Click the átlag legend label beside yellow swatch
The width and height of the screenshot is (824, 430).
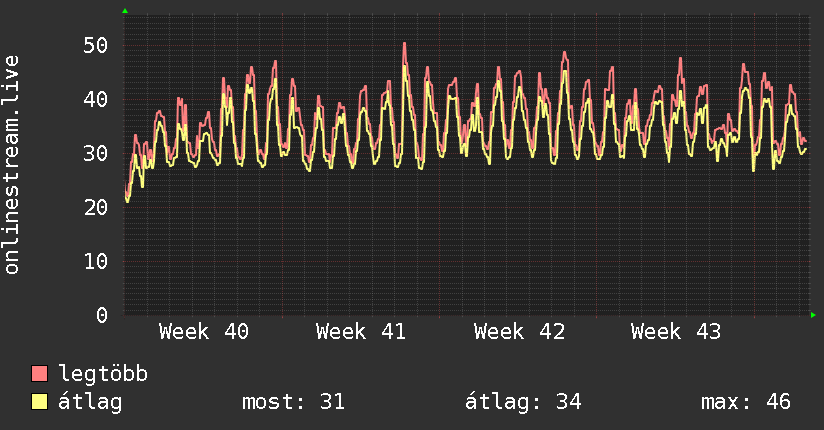pos(90,402)
